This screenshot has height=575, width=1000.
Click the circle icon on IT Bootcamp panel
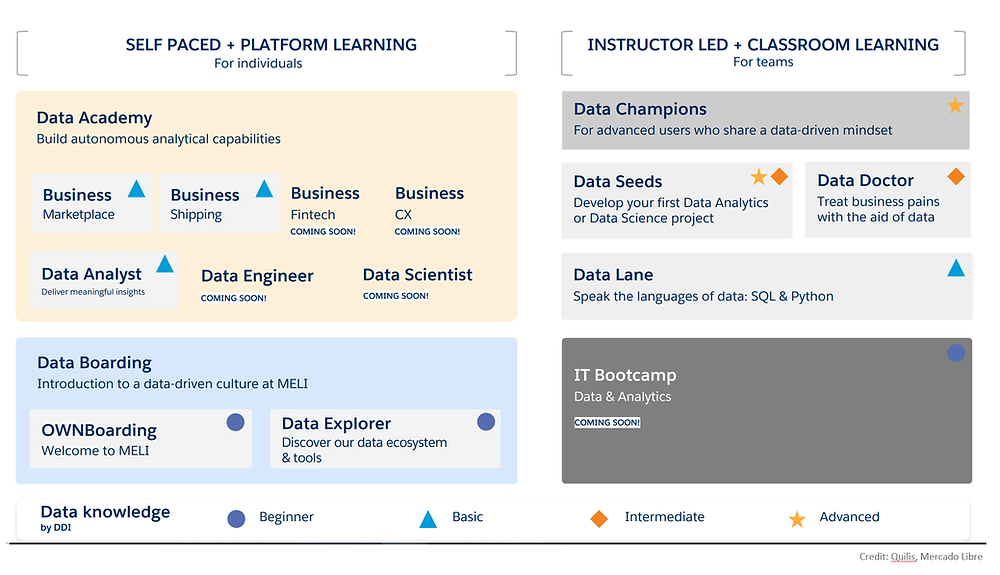[955, 353]
